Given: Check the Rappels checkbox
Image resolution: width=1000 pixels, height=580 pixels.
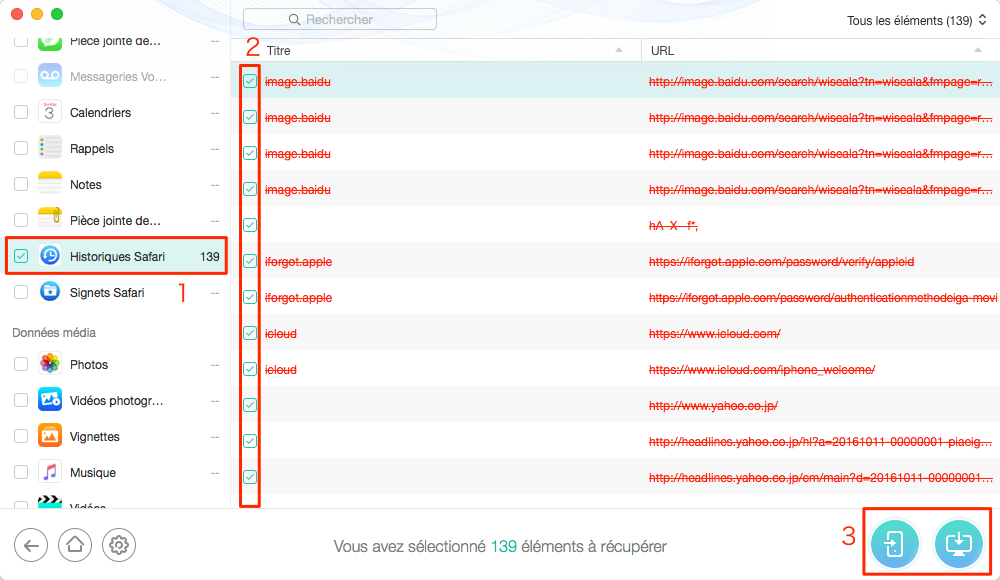Looking at the screenshot, I should click(x=21, y=148).
